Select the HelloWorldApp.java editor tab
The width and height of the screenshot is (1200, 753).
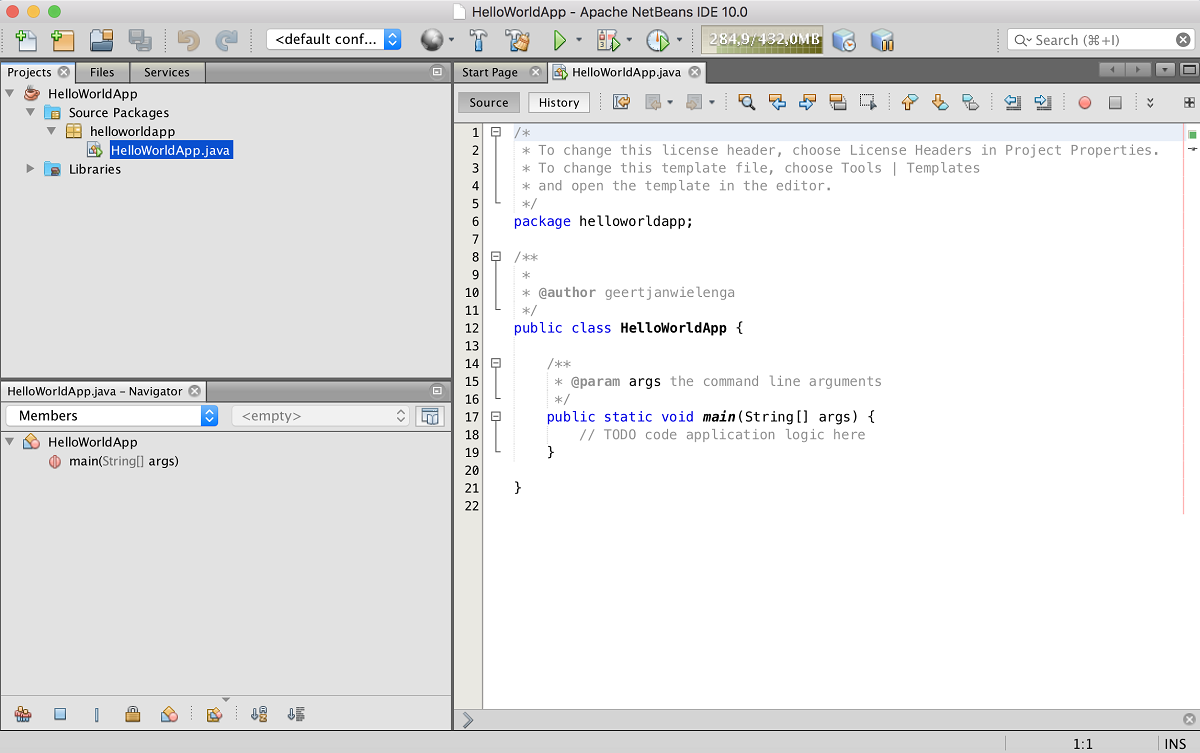pyautogui.click(x=626, y=72)
